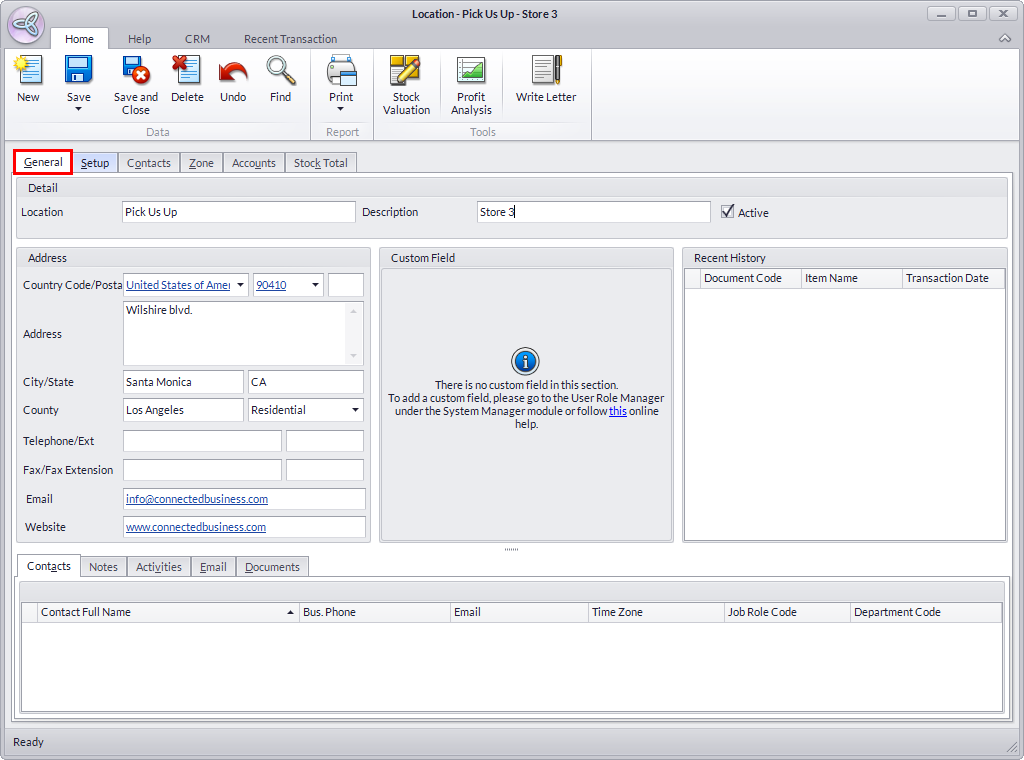Click the Save and Close icon
This screenshot has width=1024, height=760.
pyautogui.click(x=136, y=71)
